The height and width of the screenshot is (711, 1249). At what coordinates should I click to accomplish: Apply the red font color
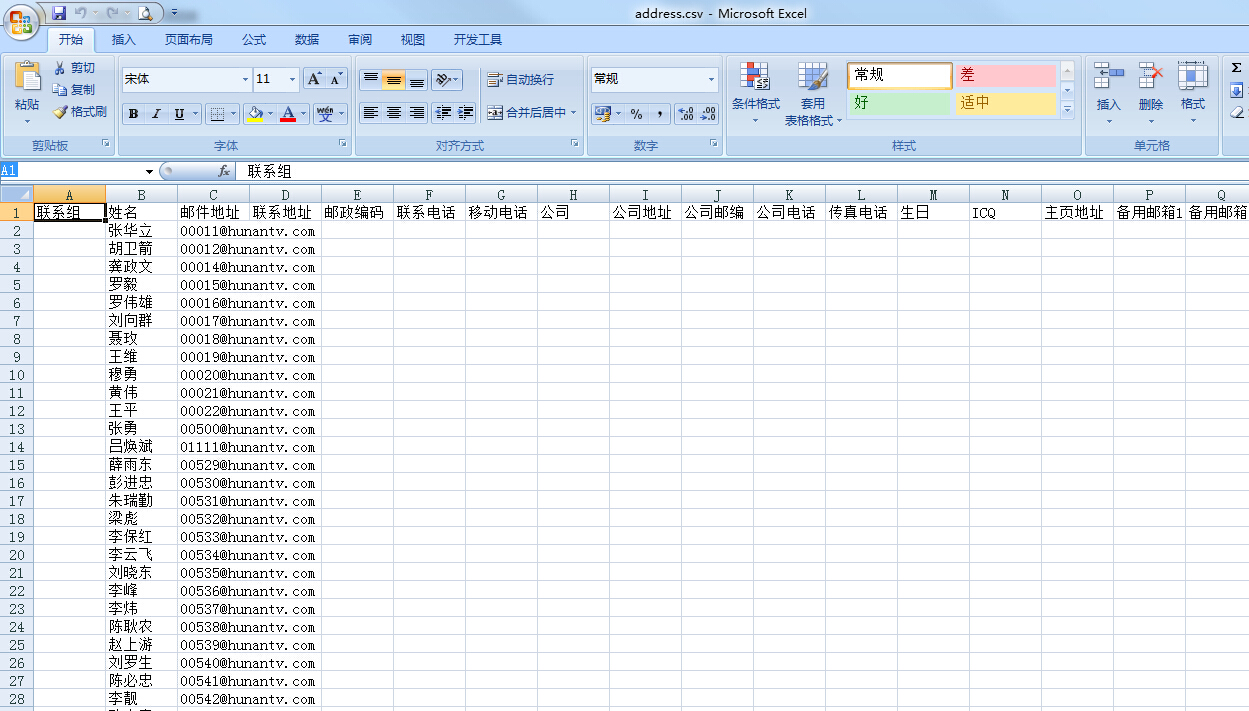289,114
